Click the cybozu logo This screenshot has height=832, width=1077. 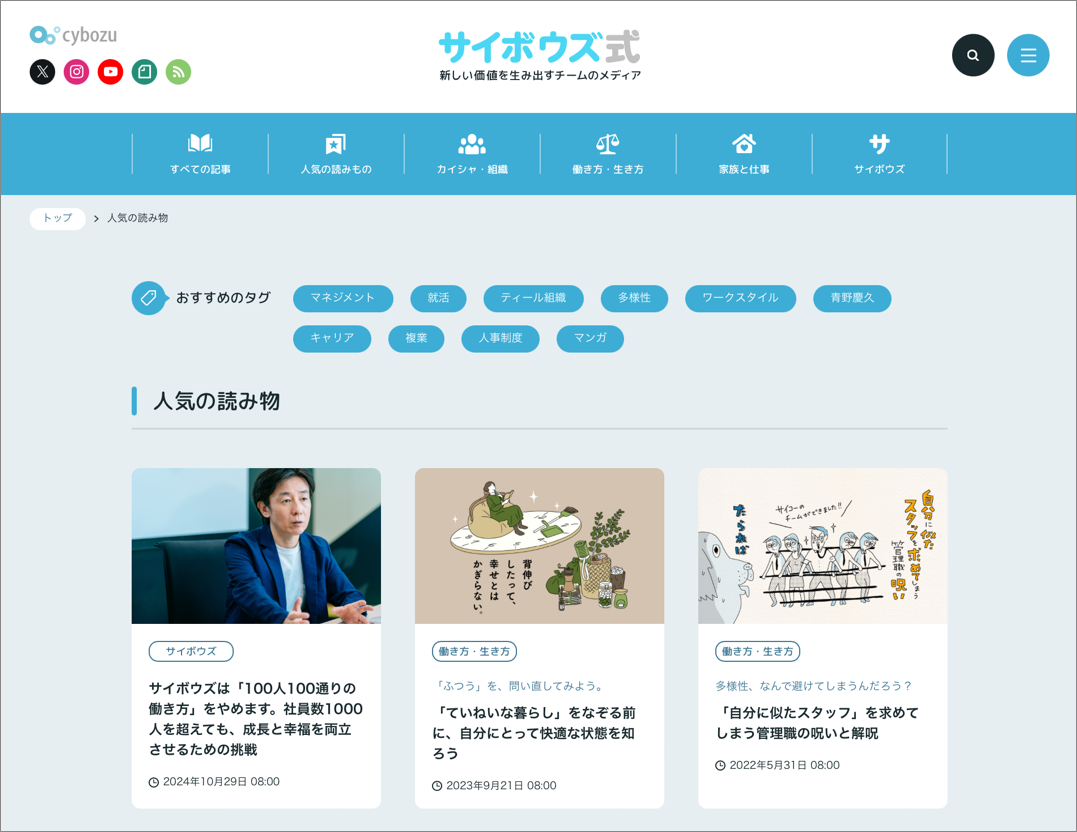click(73, 35)
